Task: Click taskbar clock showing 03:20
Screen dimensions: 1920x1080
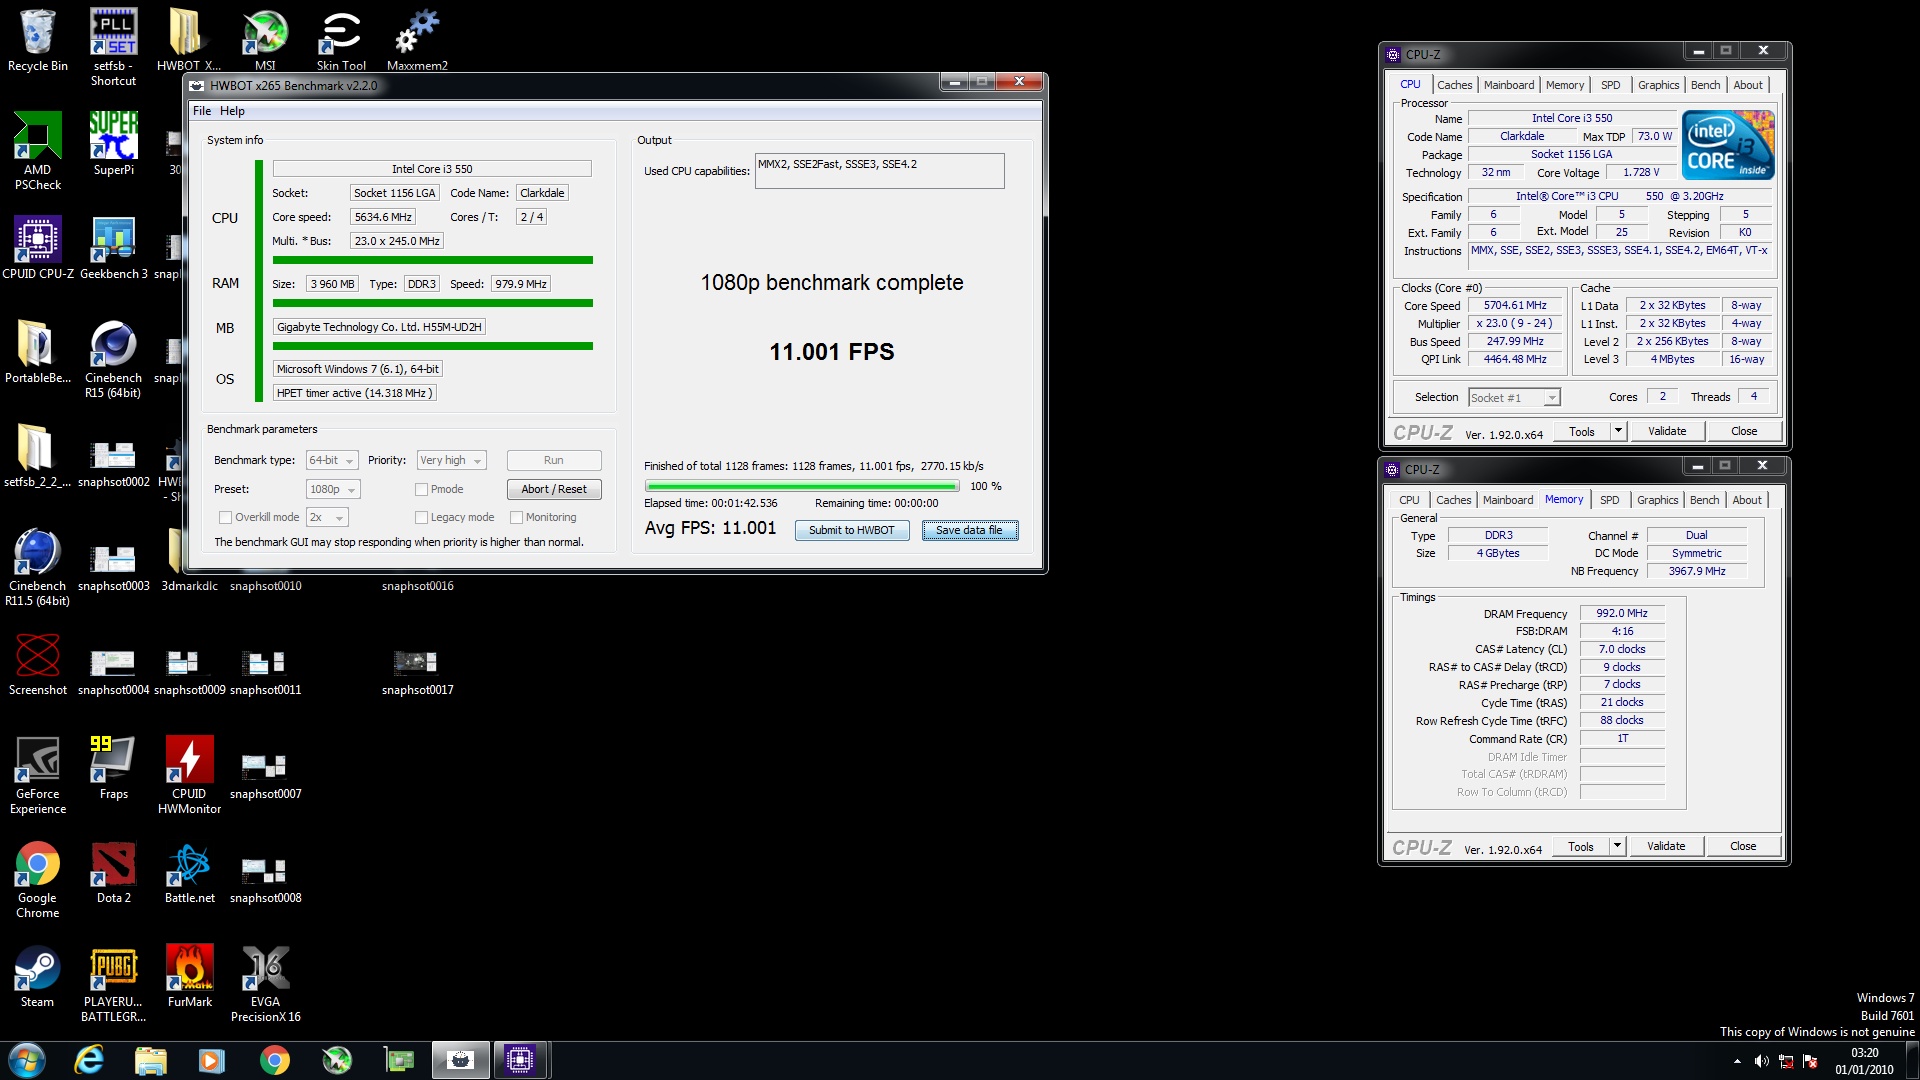Action: point(1864,1061)
